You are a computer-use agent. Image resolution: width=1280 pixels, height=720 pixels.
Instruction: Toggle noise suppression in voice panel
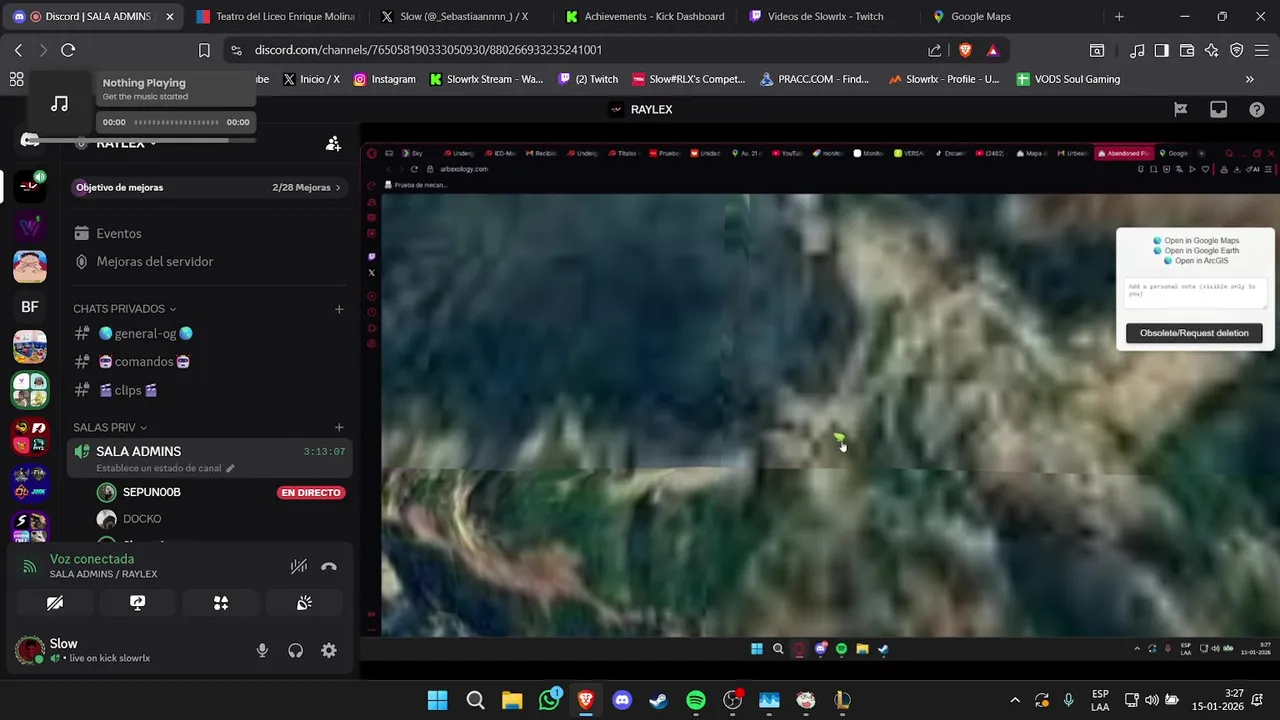coord(298,567)
